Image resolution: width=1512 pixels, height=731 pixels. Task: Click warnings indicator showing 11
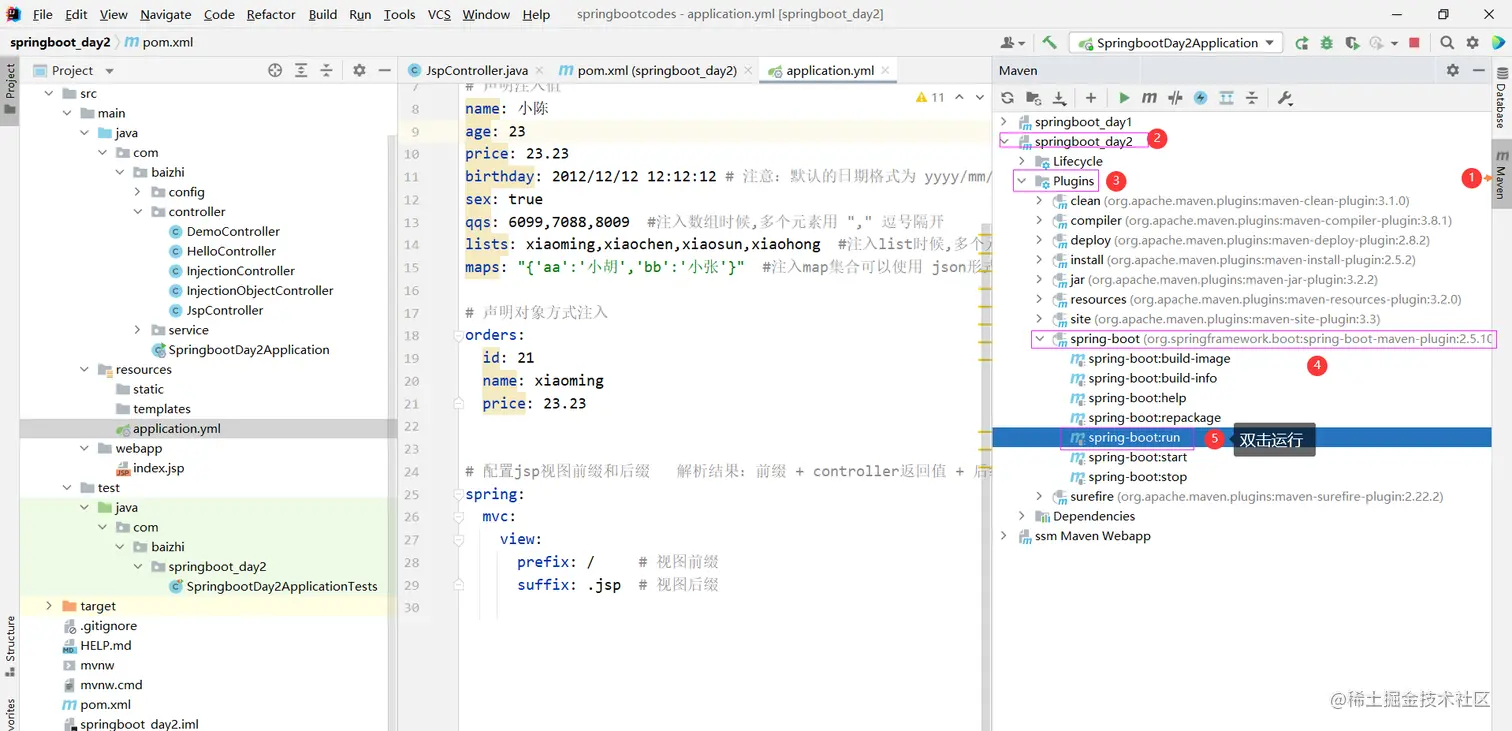(930, 97)
